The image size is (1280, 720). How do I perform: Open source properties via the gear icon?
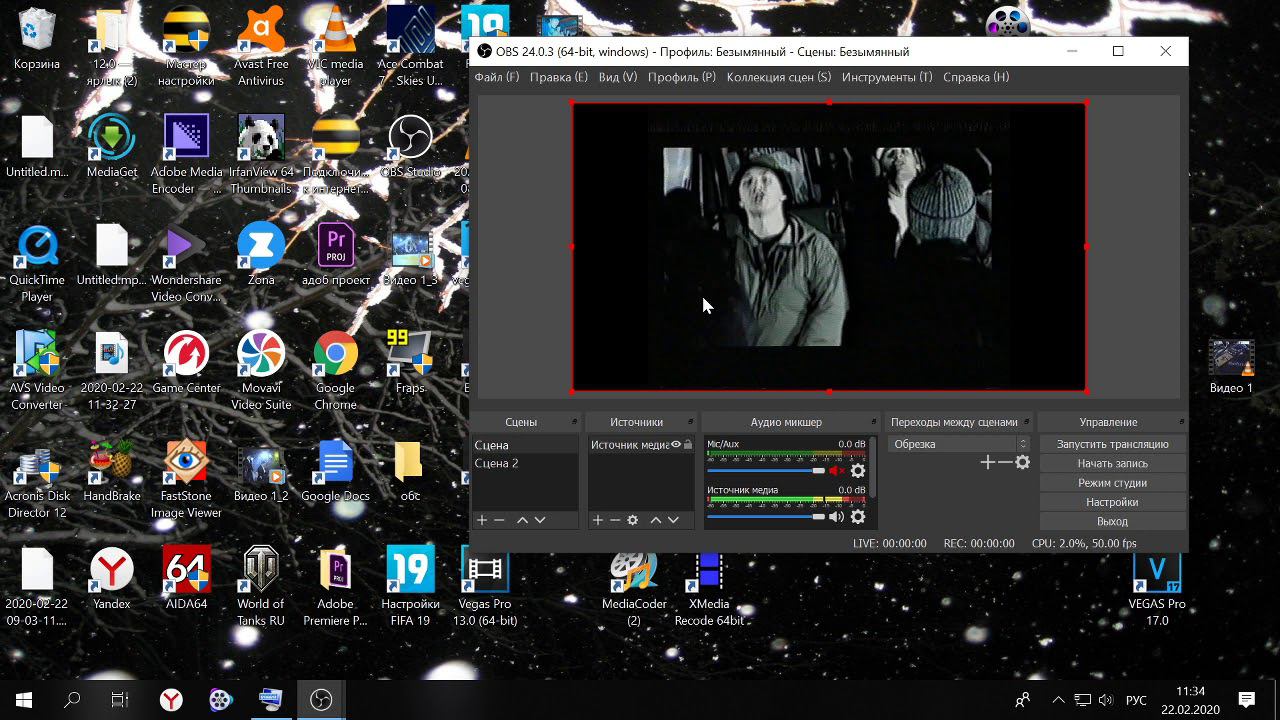632,520
